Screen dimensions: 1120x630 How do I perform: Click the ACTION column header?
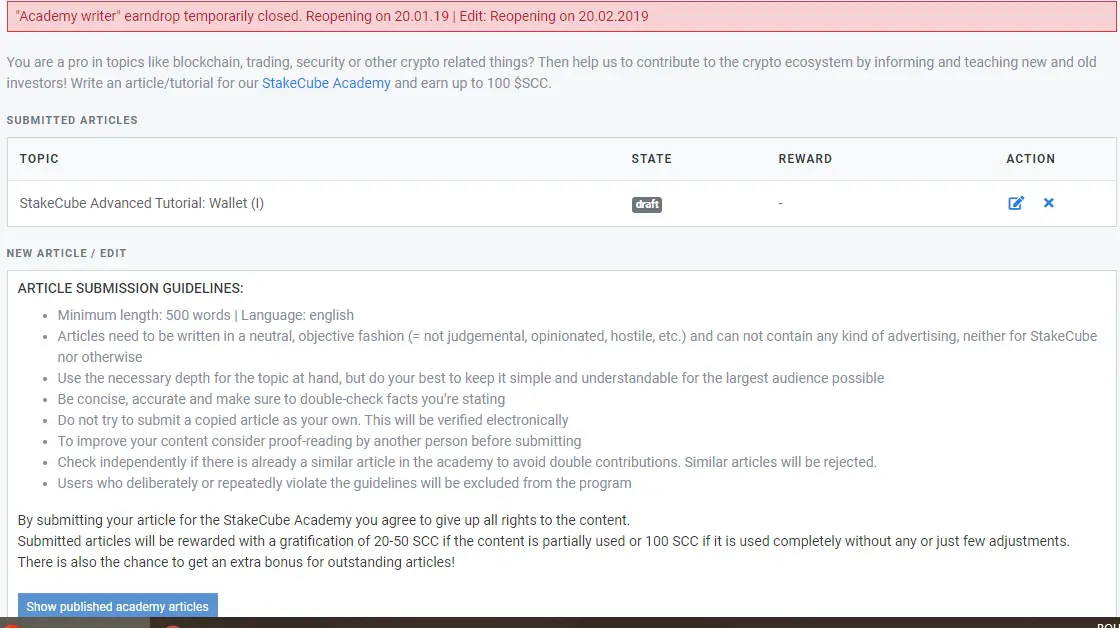[1031, 159]
